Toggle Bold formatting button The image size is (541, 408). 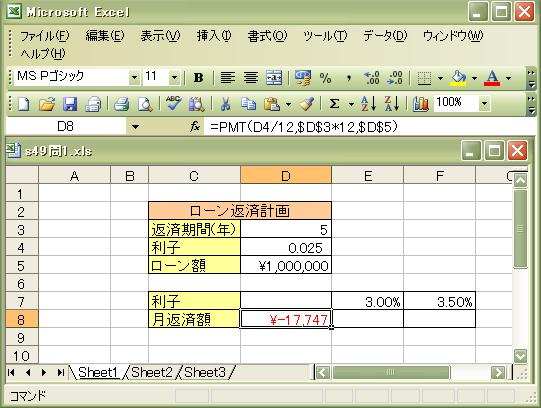pyautogui.click(x=198, y=78)
